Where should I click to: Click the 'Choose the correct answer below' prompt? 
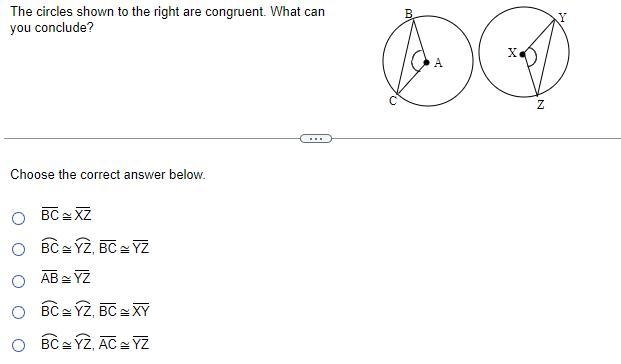(108, 175)
